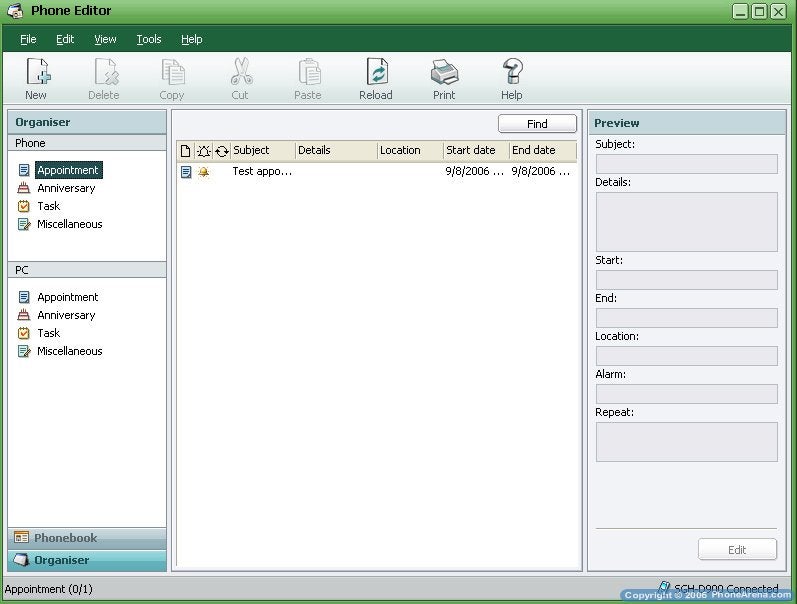797x604 pixels.
Task: Open the Help menu
Action: pyautogui.click(x=192, y=39)
